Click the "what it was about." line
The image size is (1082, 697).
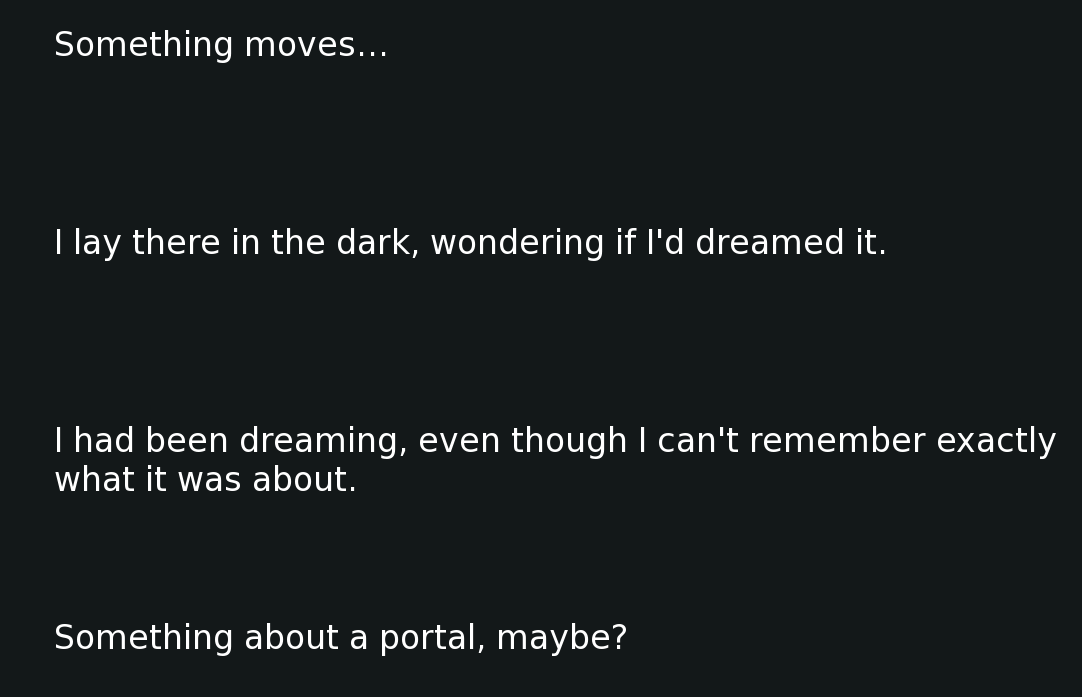tap(205, 481)
